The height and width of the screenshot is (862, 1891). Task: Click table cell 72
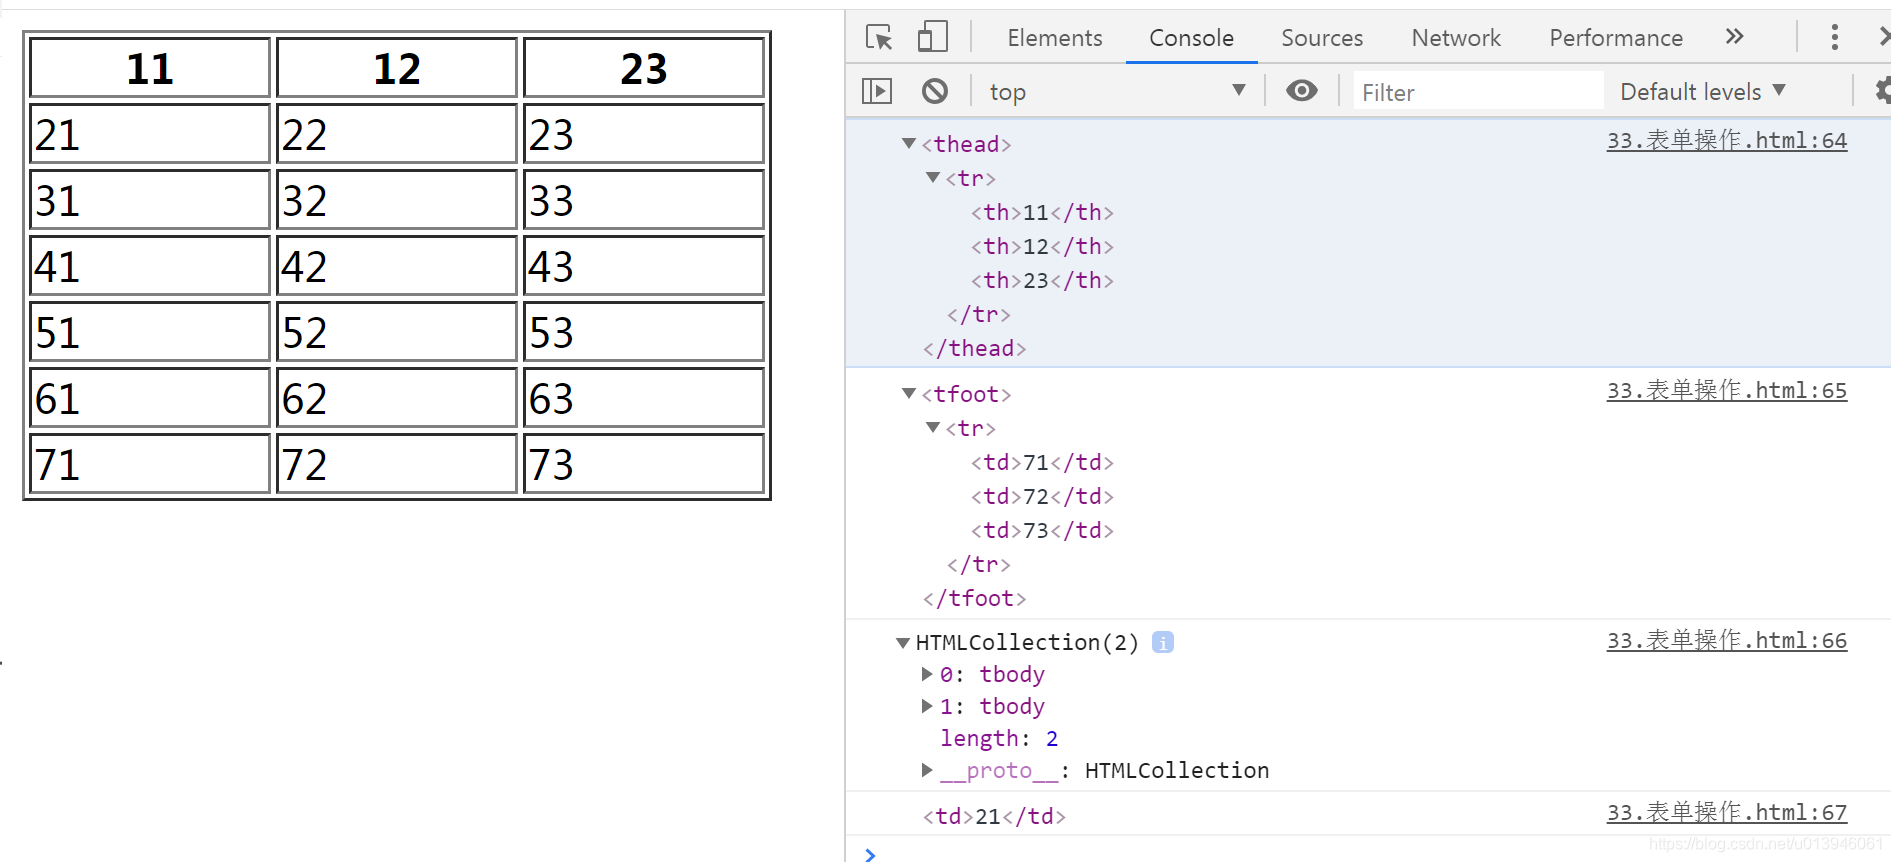click(x=397, y=464)
